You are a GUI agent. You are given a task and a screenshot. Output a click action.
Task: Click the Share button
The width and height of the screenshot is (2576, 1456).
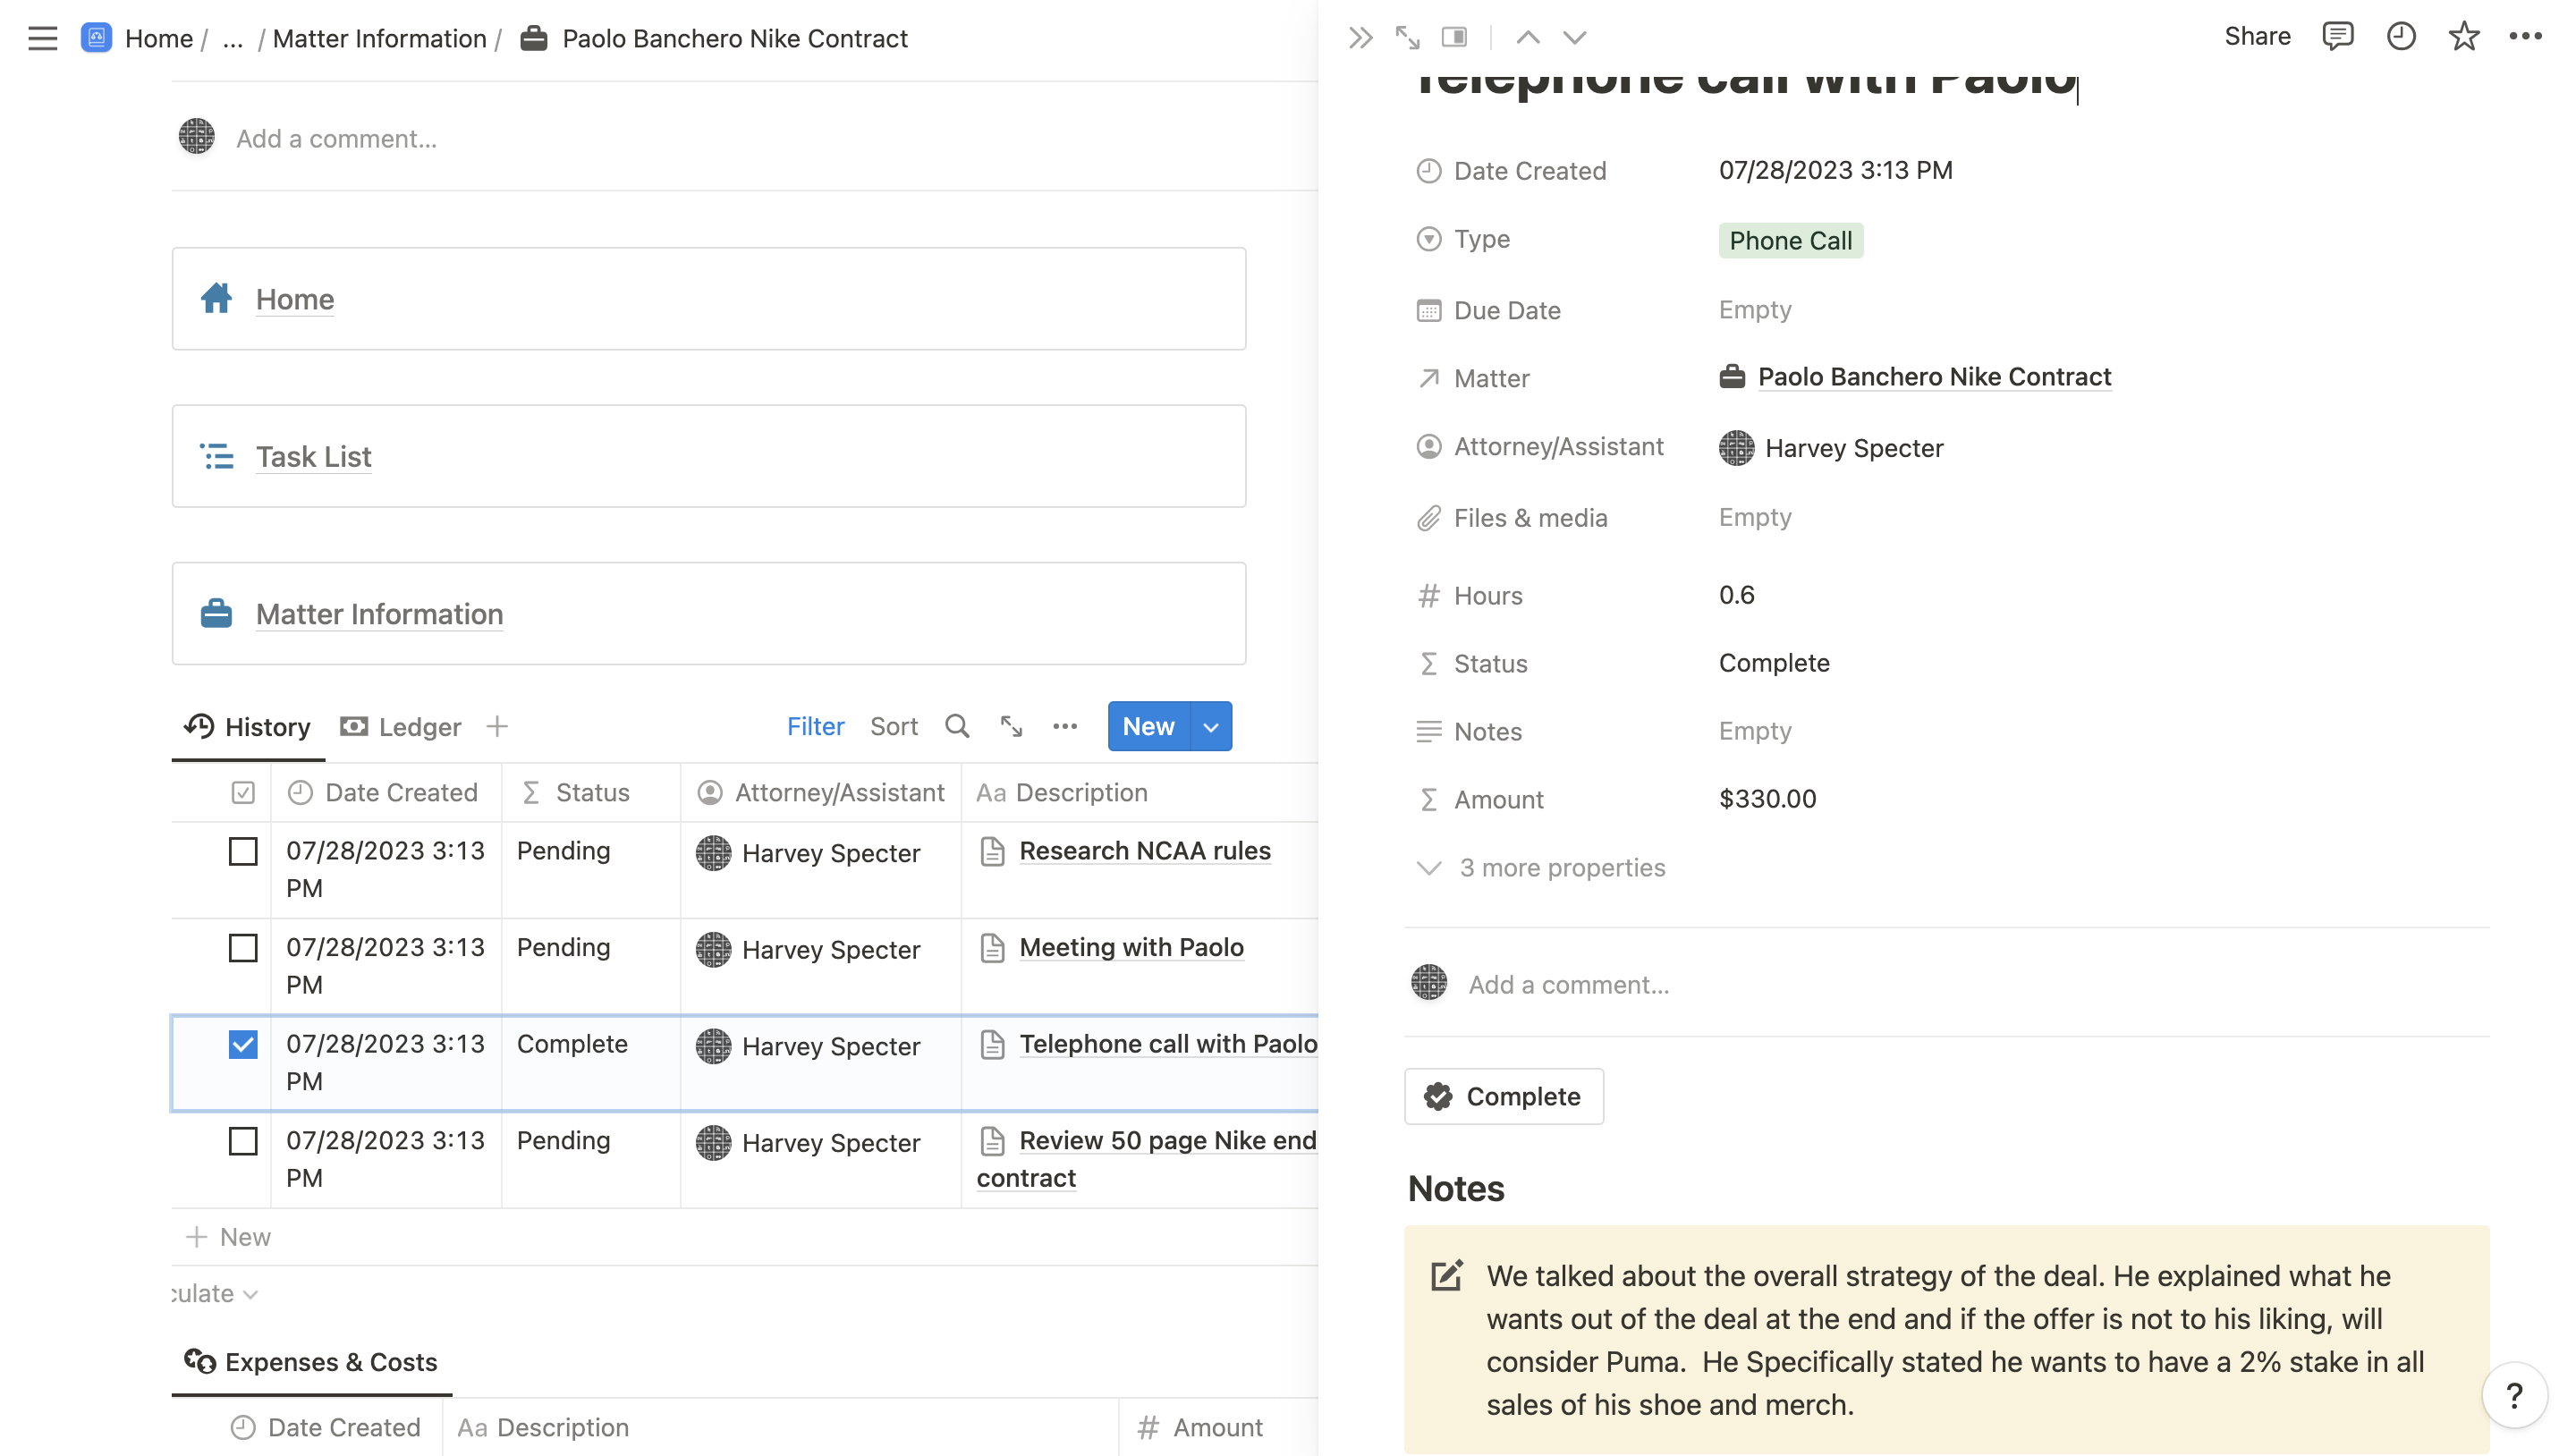[x=2257, y=37]
